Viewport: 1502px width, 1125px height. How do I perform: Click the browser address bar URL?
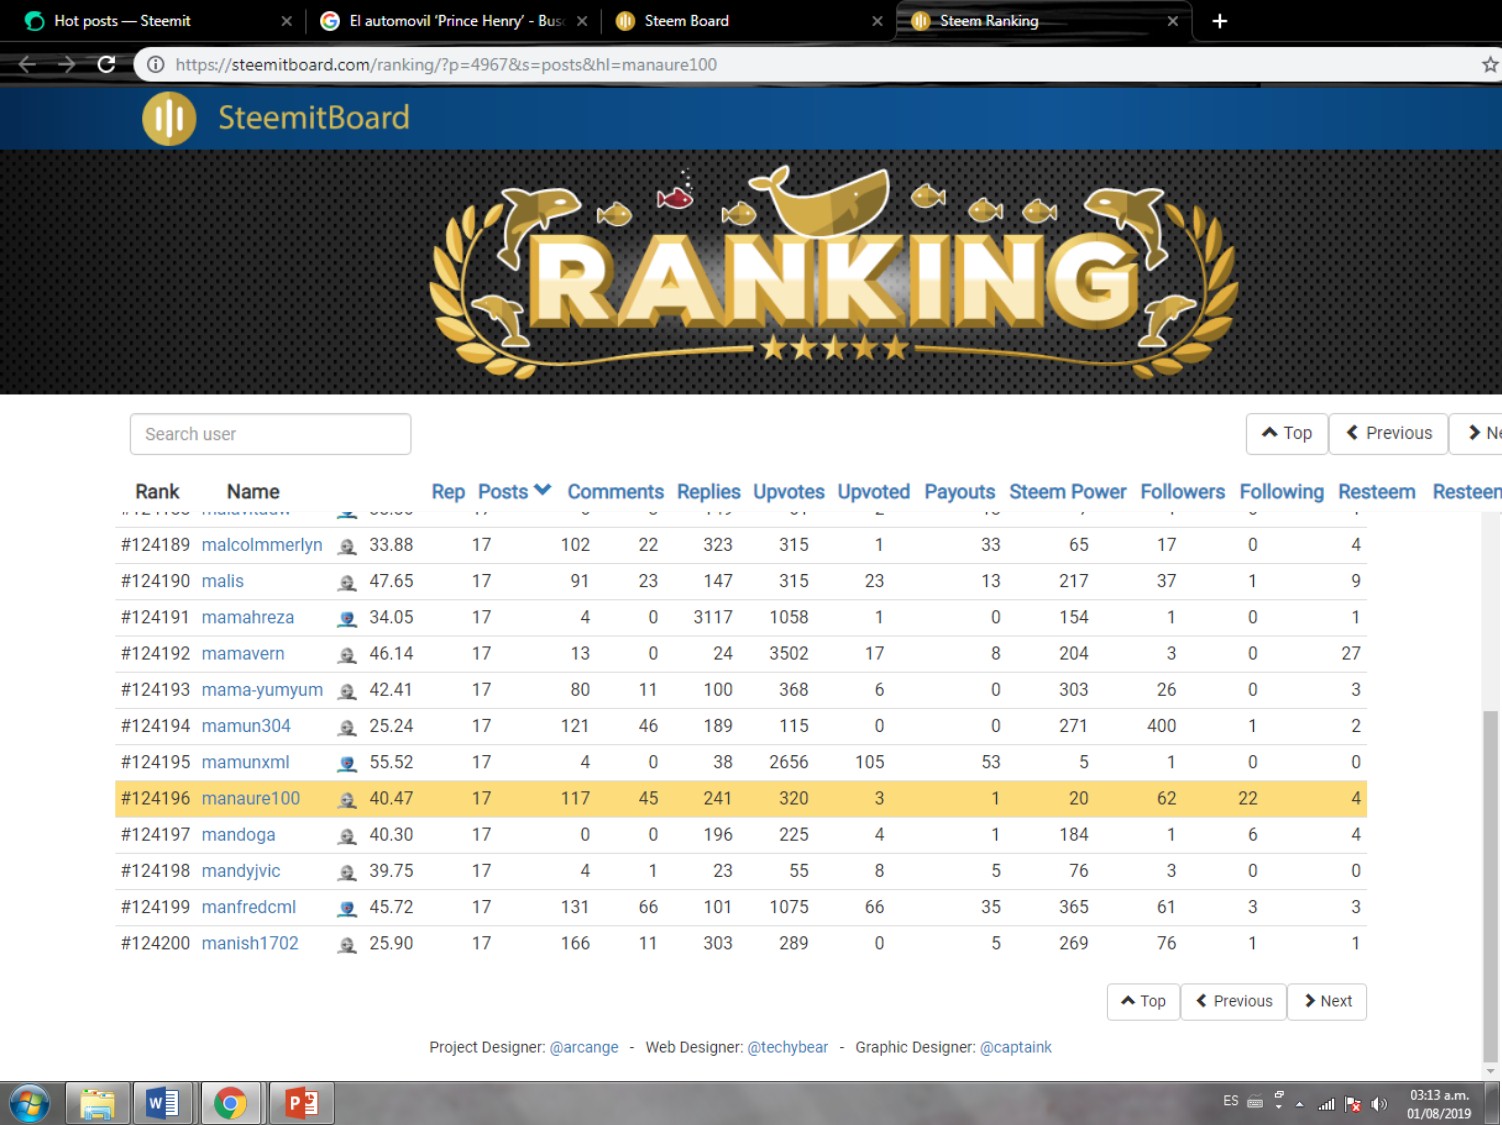(x=446, y=65)
